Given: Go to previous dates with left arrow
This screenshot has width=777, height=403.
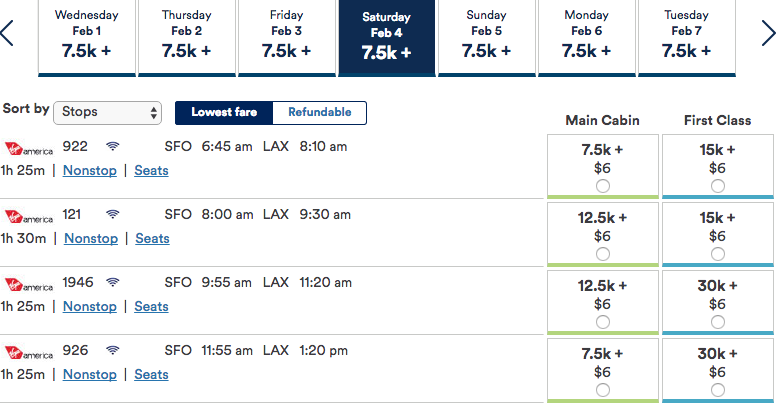Looking at the screenshot, I should (7, 33).
